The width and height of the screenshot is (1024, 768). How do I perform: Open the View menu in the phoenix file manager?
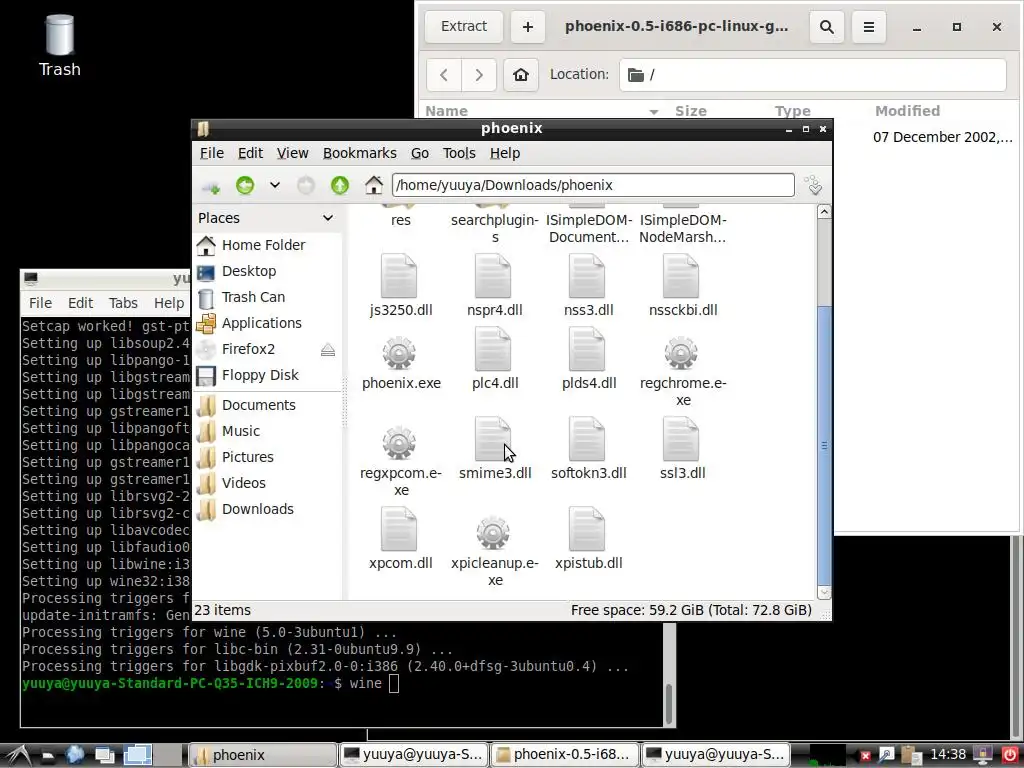pos(292,153)
